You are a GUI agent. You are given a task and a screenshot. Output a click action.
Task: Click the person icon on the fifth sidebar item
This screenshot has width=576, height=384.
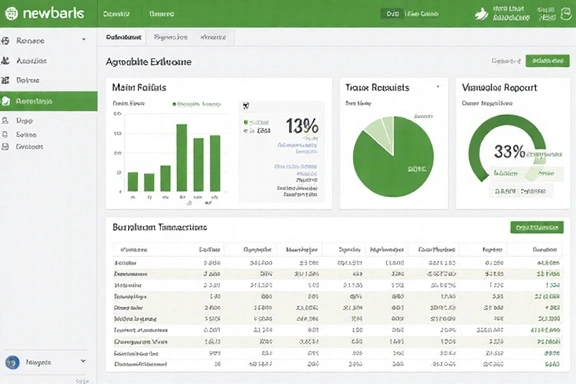pos(5,120)
